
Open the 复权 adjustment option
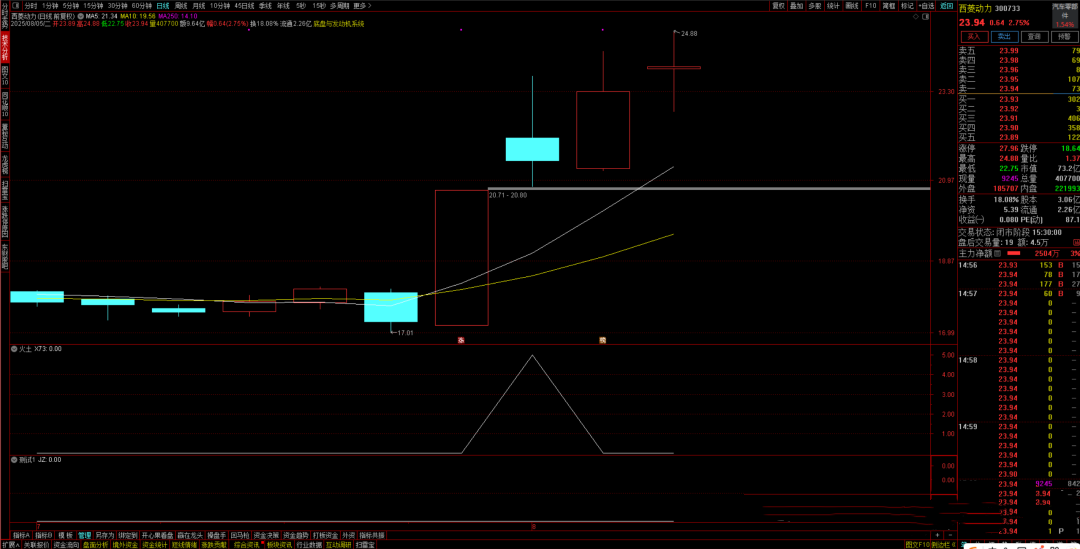pos(778,6)
